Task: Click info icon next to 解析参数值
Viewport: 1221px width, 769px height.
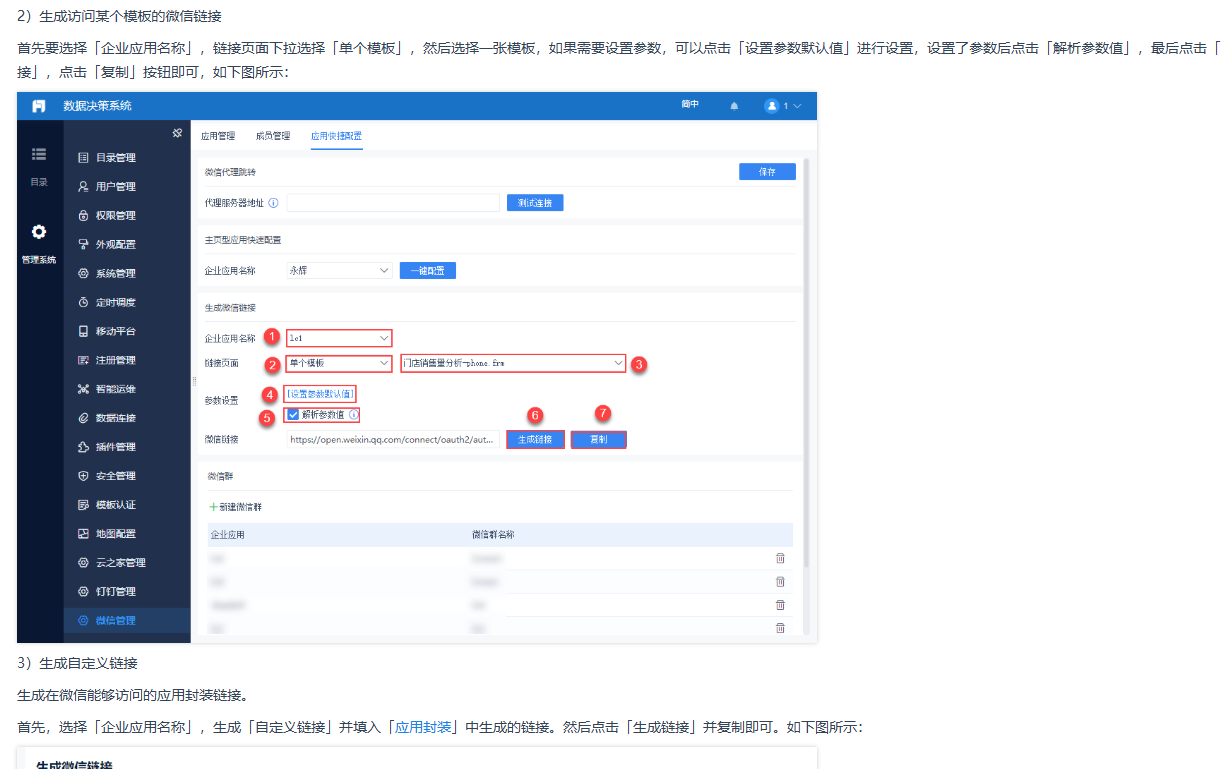Action: (354, 415)
